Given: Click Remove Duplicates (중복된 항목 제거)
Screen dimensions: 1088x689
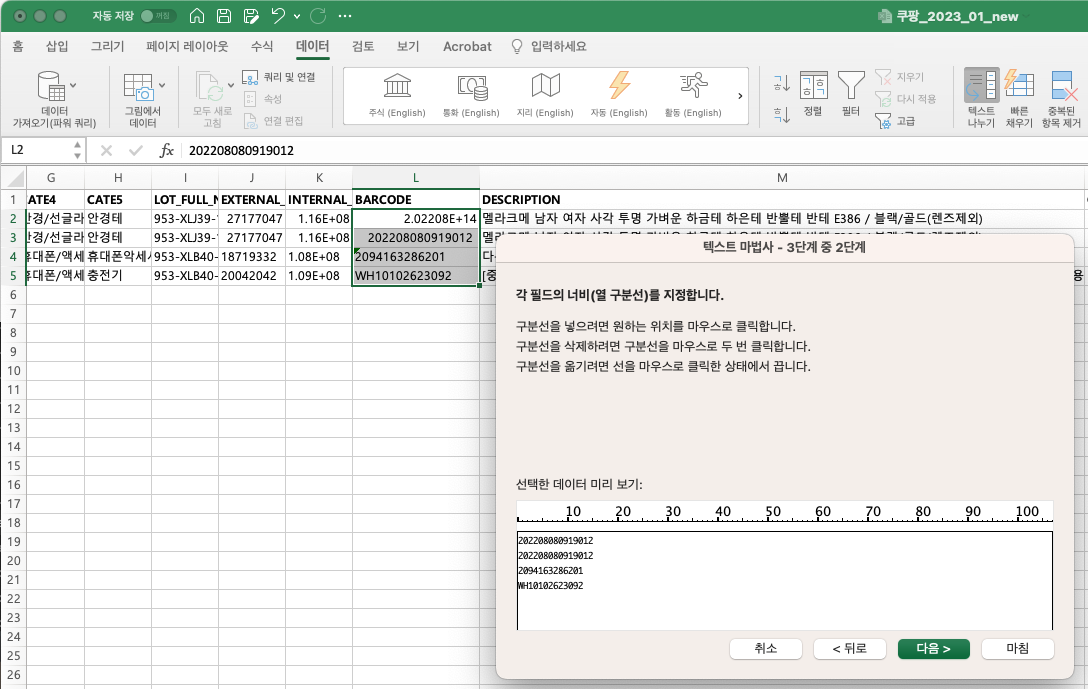Looking at the screenshot, I should (1063, 100).
